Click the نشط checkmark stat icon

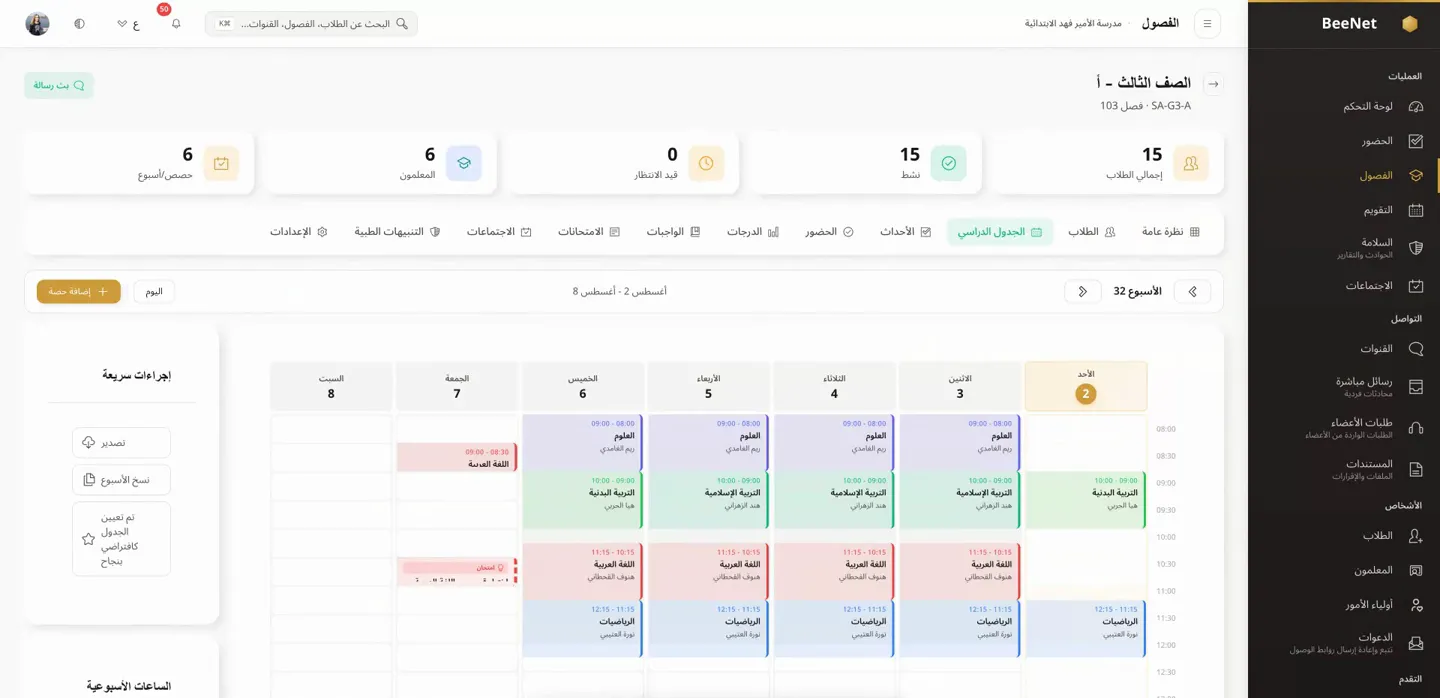pos(948,163)
